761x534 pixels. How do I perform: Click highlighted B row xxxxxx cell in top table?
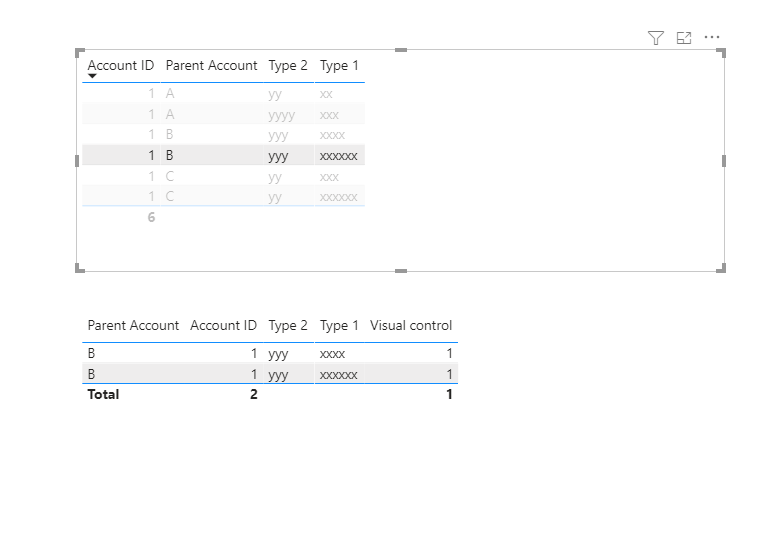tap(338, 156)
